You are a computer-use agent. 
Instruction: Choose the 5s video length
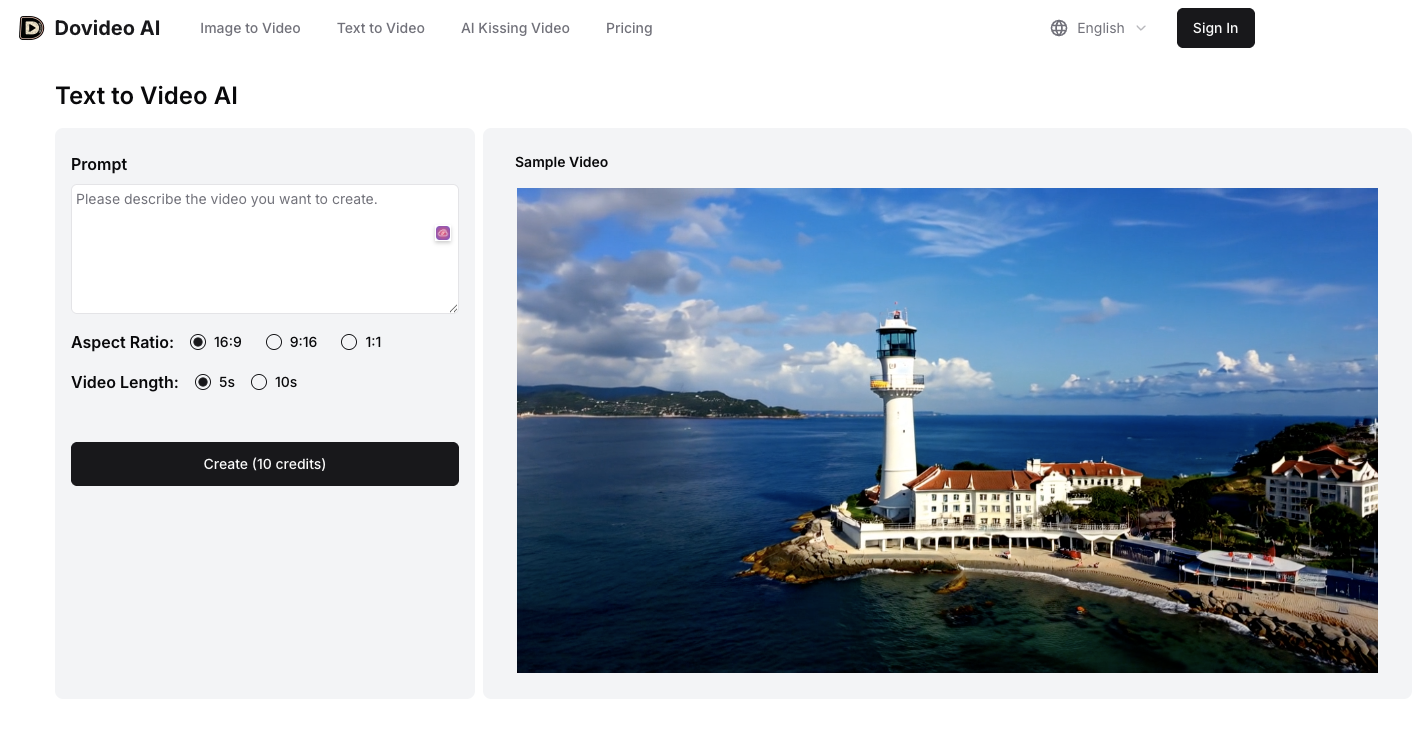coord(203,382)
